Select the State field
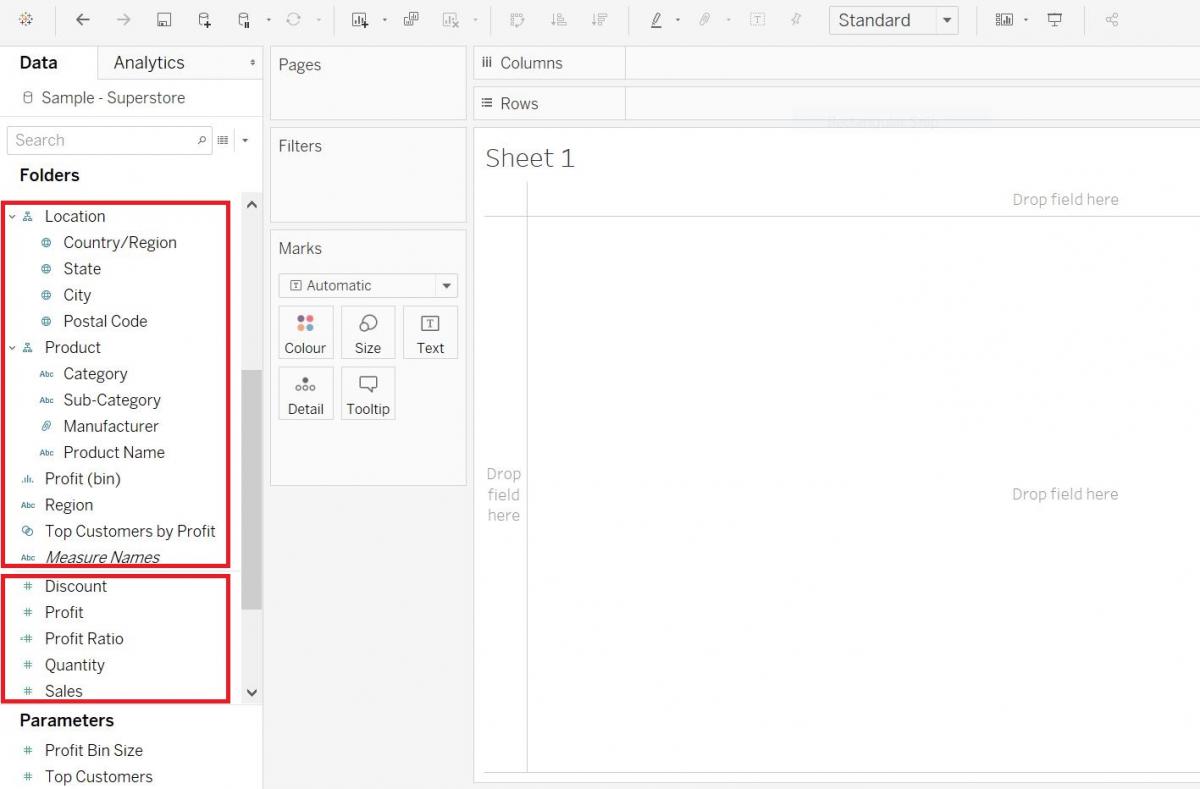Viewport: 1200px width, 789px height. tap(81, 268)
